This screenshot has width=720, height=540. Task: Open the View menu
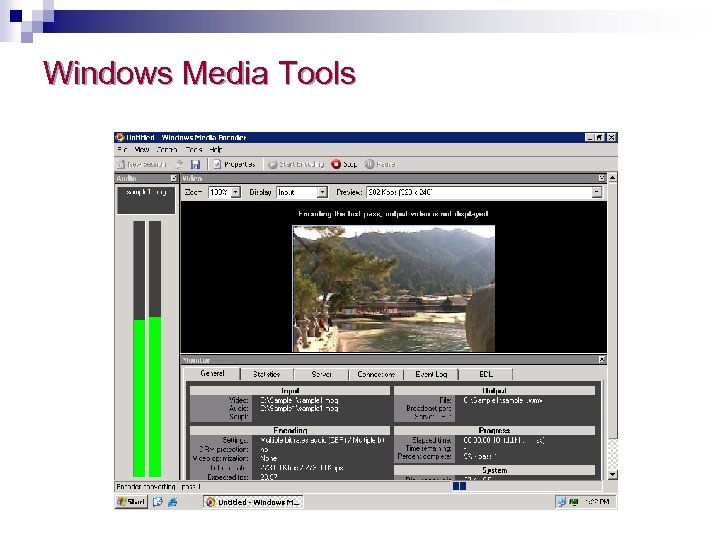[x=141, y=150]
